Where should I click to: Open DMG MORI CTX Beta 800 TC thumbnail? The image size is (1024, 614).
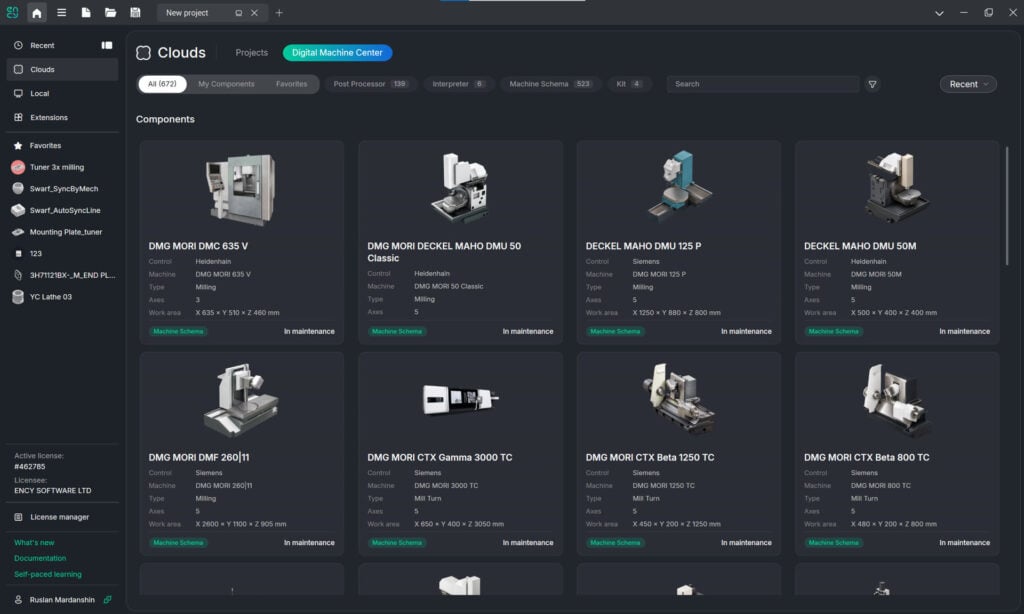pos(897,400)
